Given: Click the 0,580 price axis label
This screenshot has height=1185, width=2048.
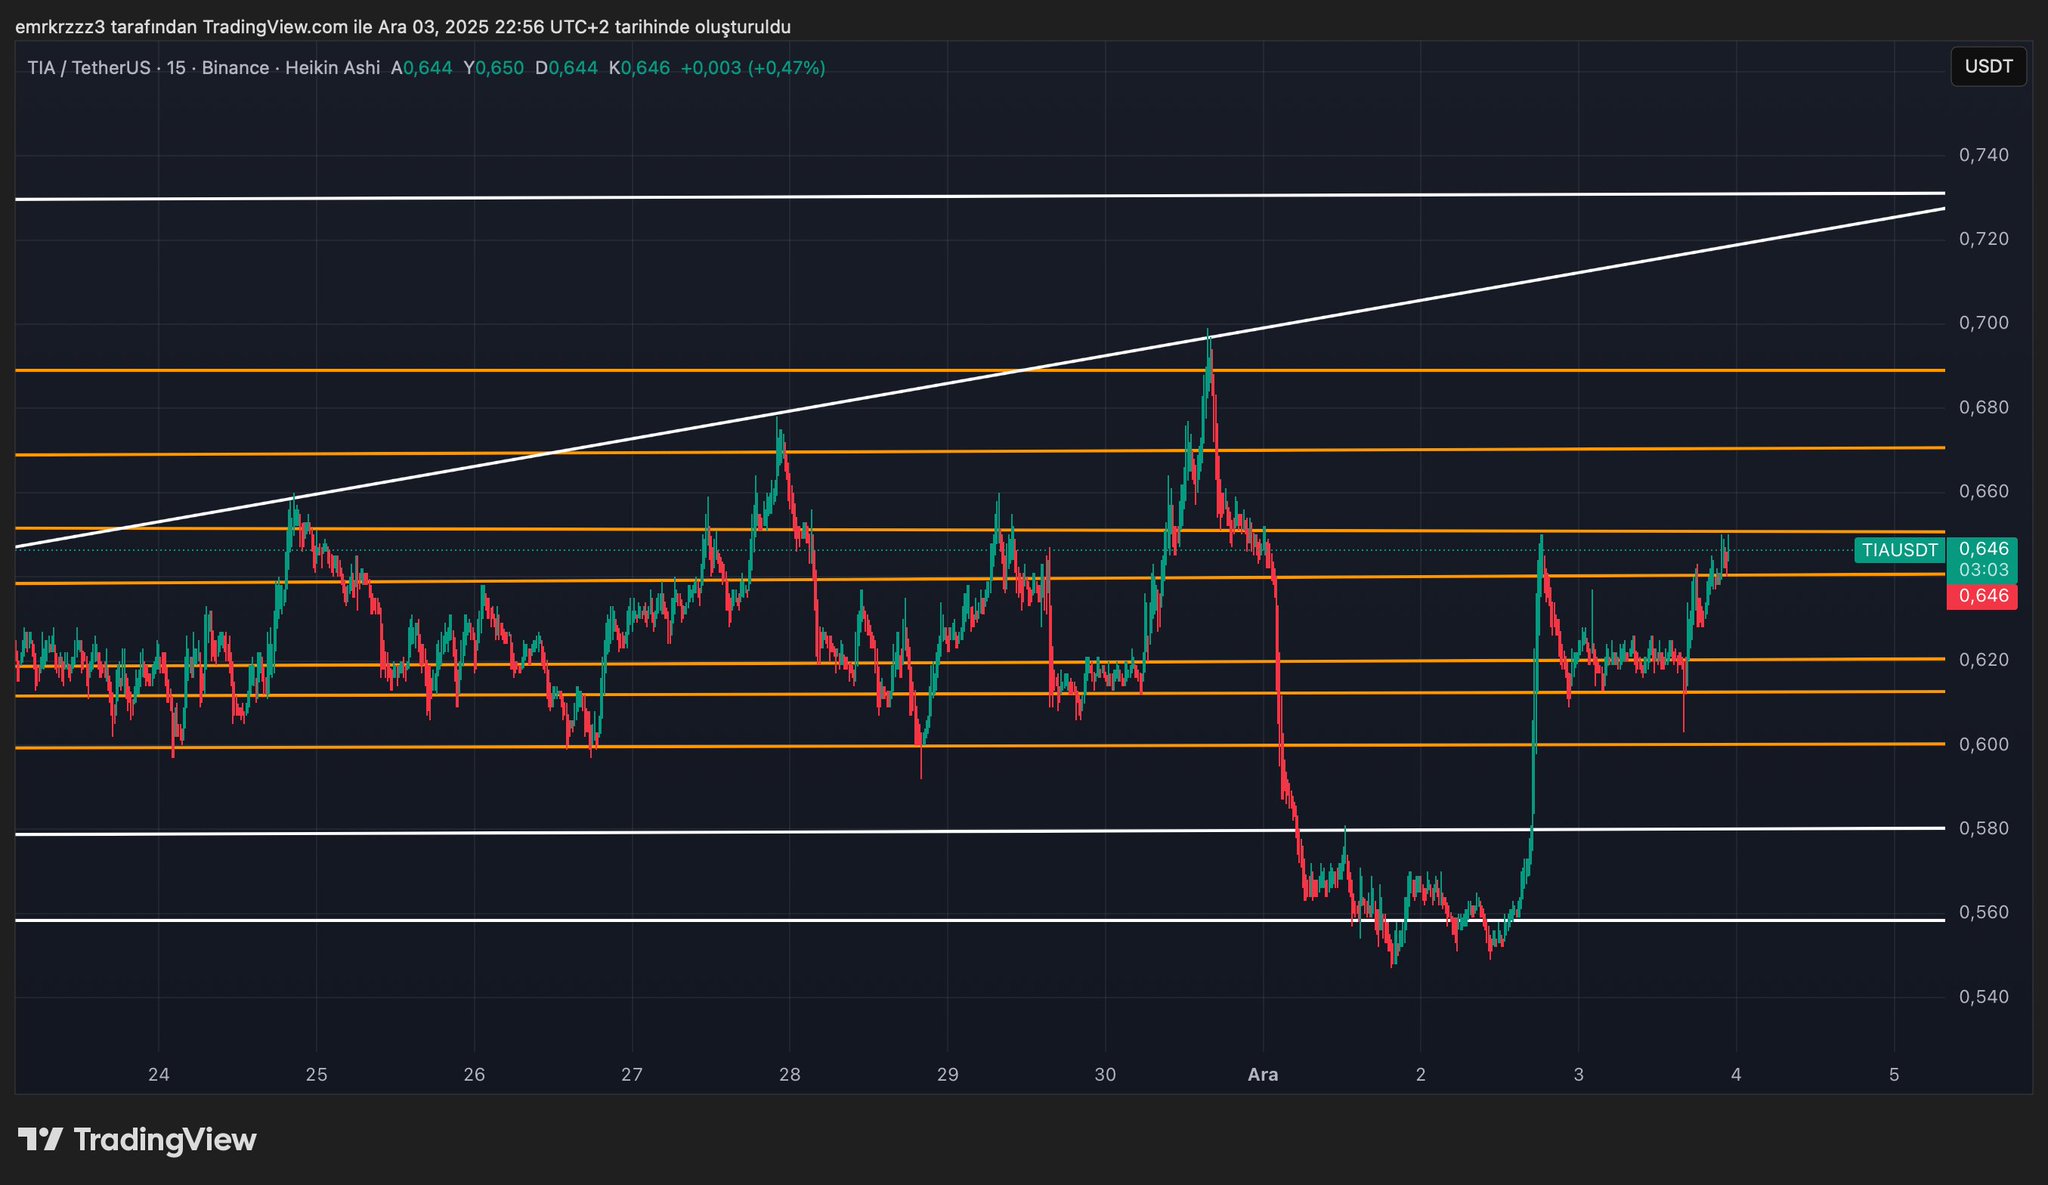Looking at the screenshot, I should (1983, 828).
